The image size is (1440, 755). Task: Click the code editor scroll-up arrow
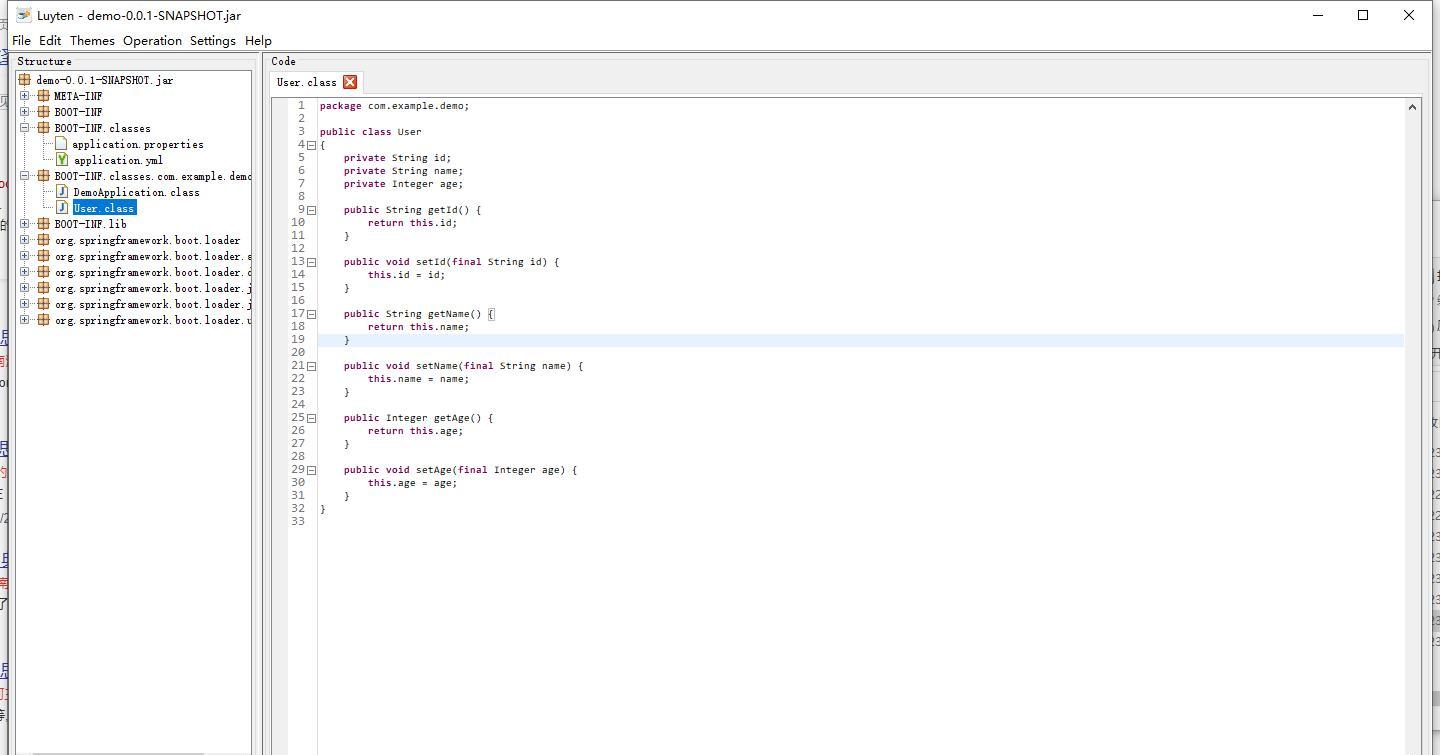1413,106
